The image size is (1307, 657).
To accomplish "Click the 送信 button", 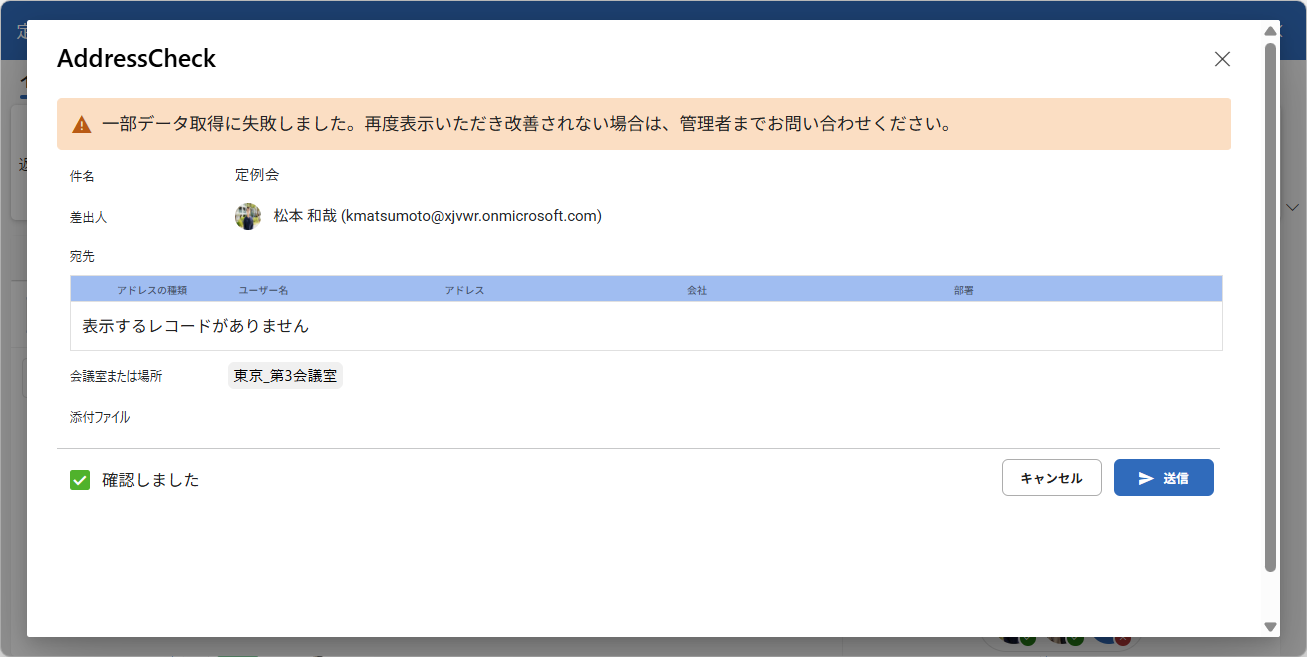I will pos(1164,478).
